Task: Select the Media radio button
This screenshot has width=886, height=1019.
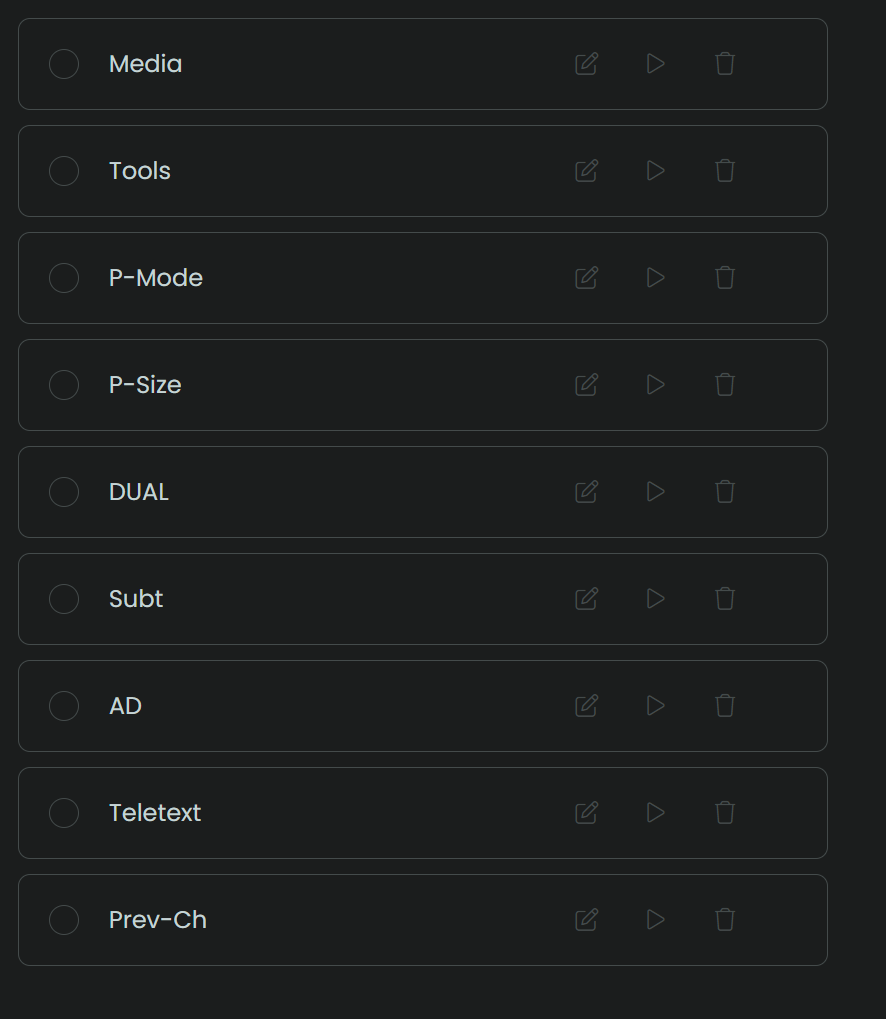Action: (x=64, y=64)
